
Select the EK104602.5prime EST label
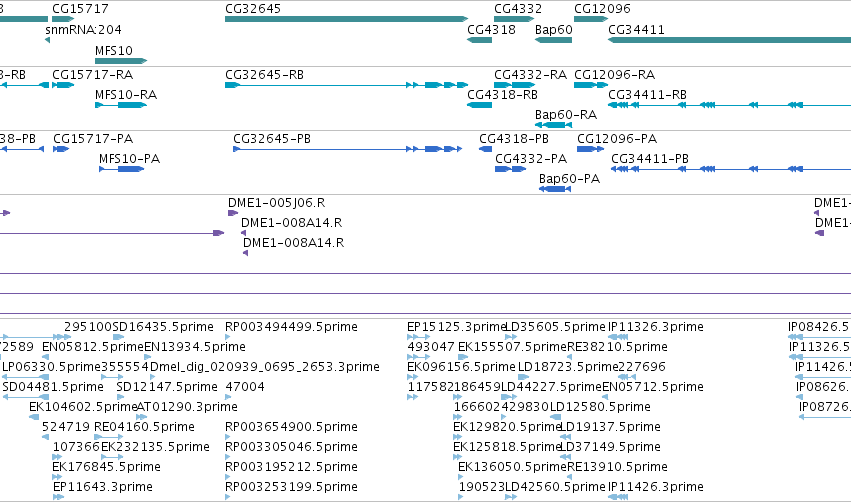(83, 407)
